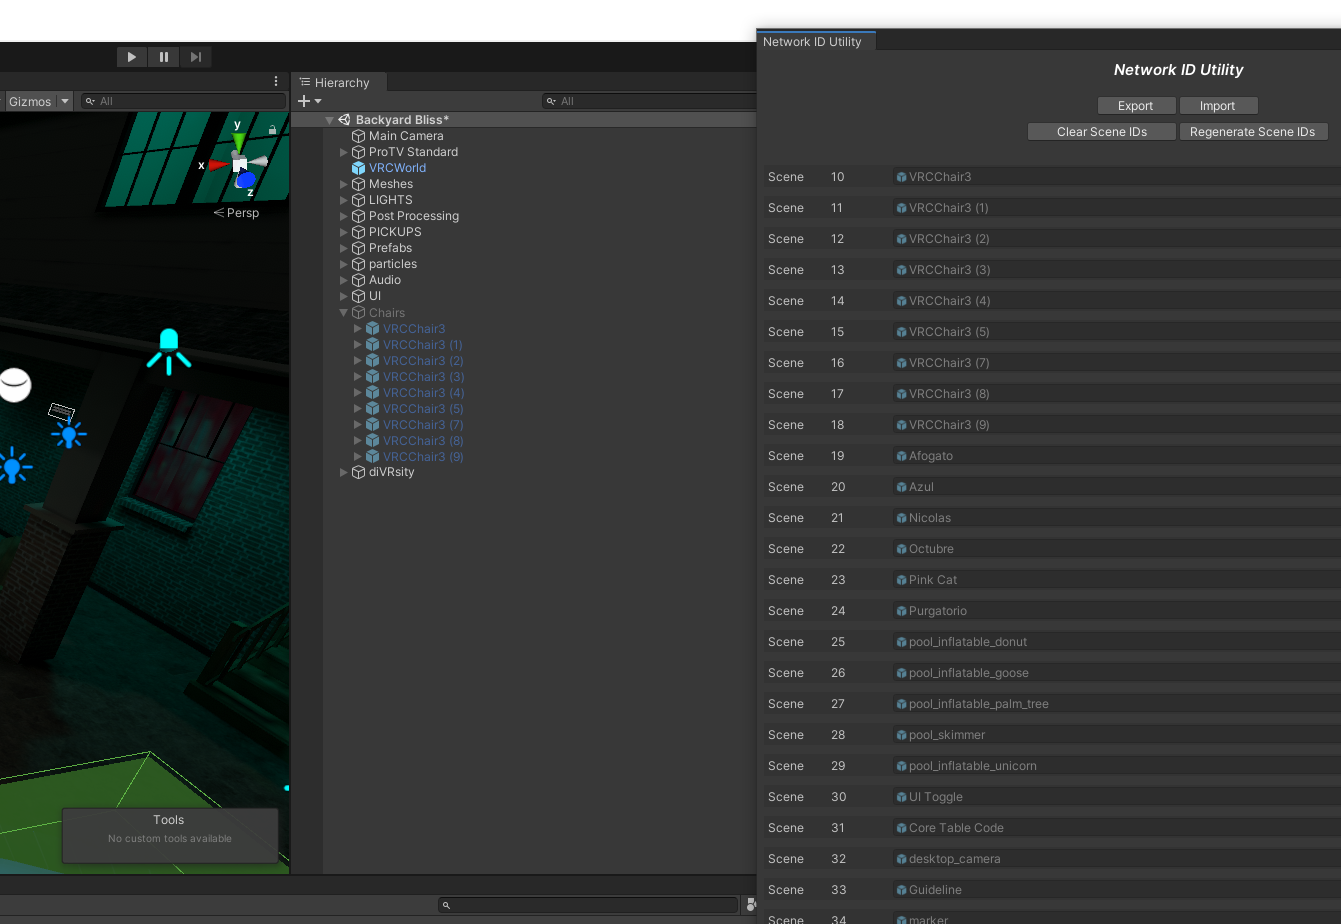Toggle Gizmos visibility in Scene view
The height and width of the screenshot is (924, 1341).
[x=30, y=101]
